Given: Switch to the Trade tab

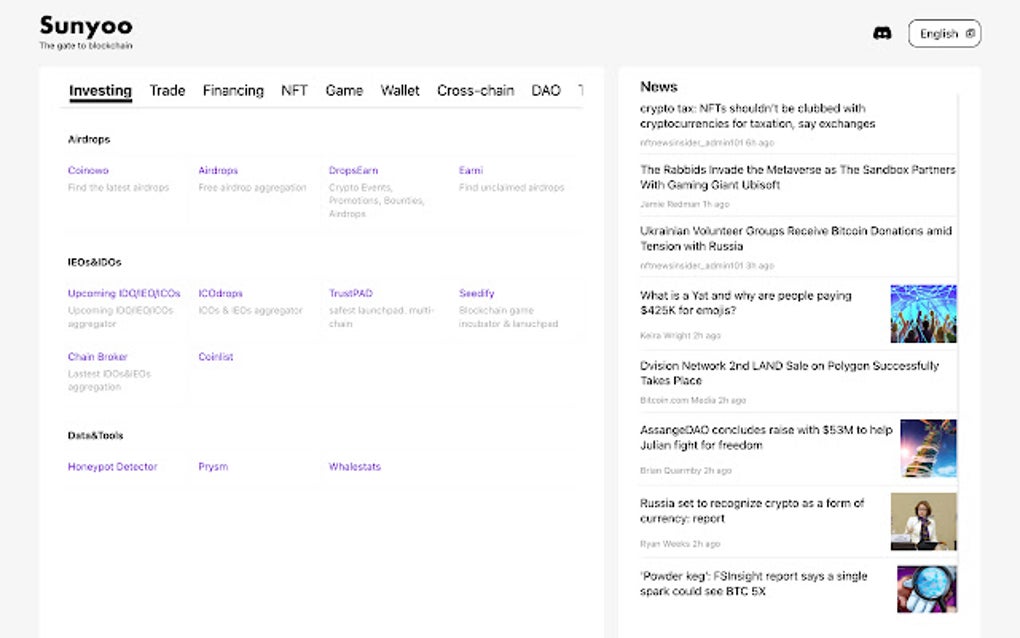Looking at the screenshot, I should click(167, 90).
